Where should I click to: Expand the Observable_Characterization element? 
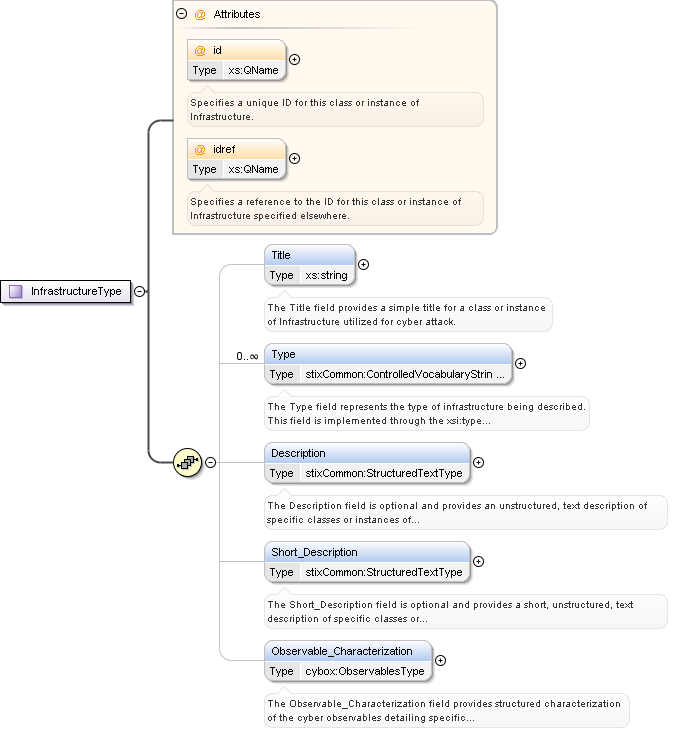(x=441, y=661)
